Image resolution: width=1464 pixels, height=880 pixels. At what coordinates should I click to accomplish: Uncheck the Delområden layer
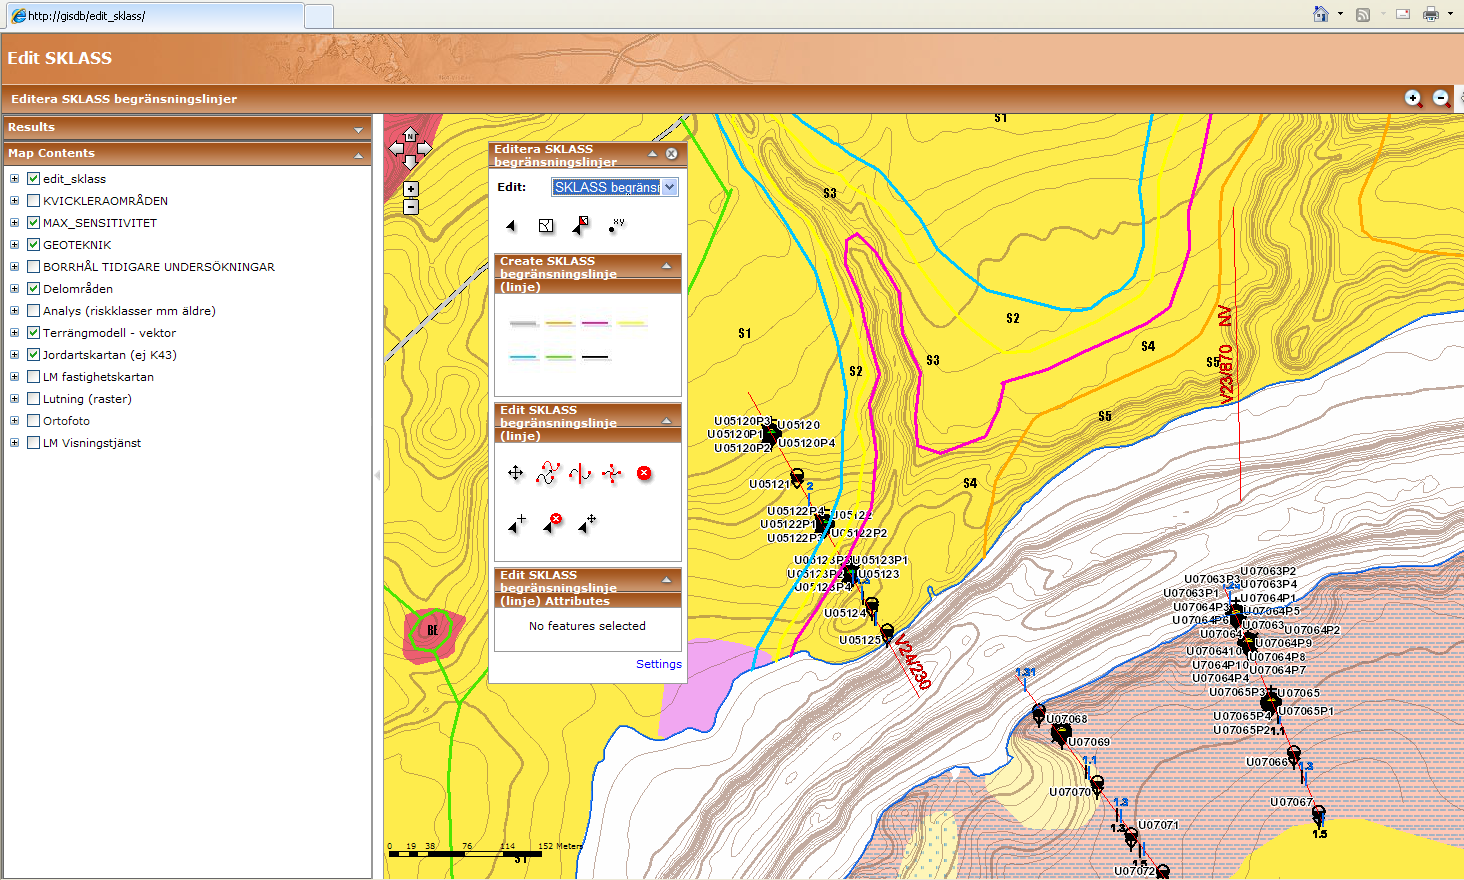coord(33,289)
